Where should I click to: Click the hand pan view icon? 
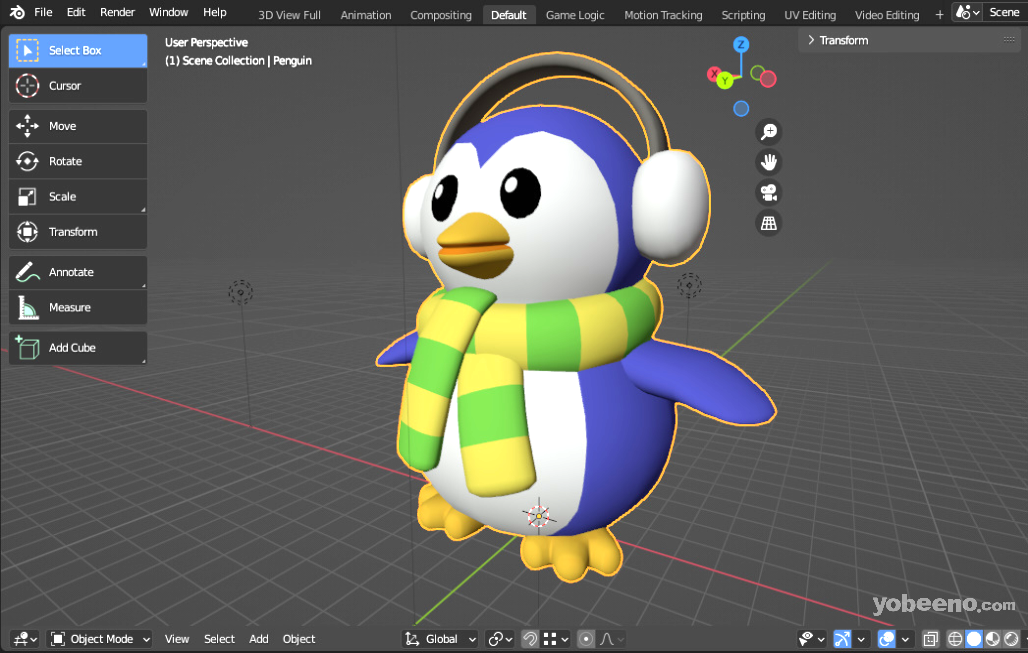pos(768,162)
